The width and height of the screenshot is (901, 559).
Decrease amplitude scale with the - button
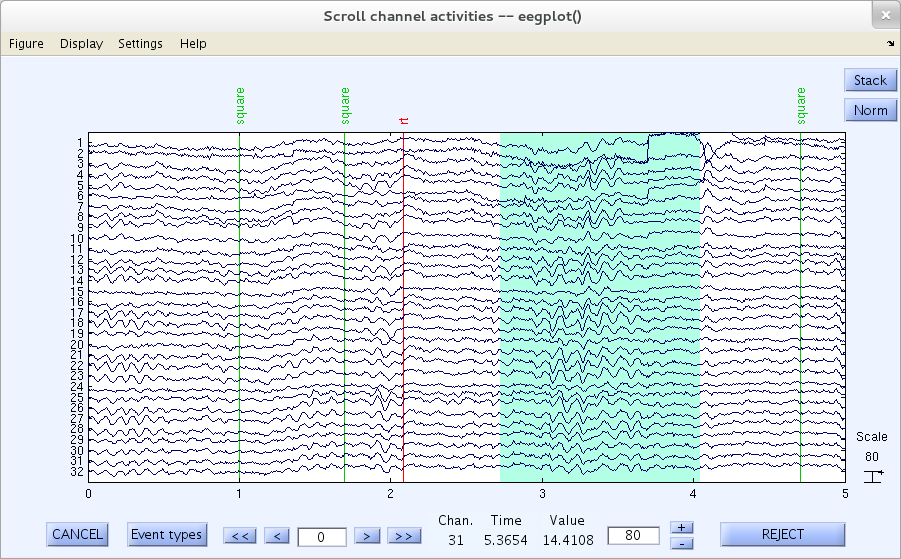coord(681,543)
